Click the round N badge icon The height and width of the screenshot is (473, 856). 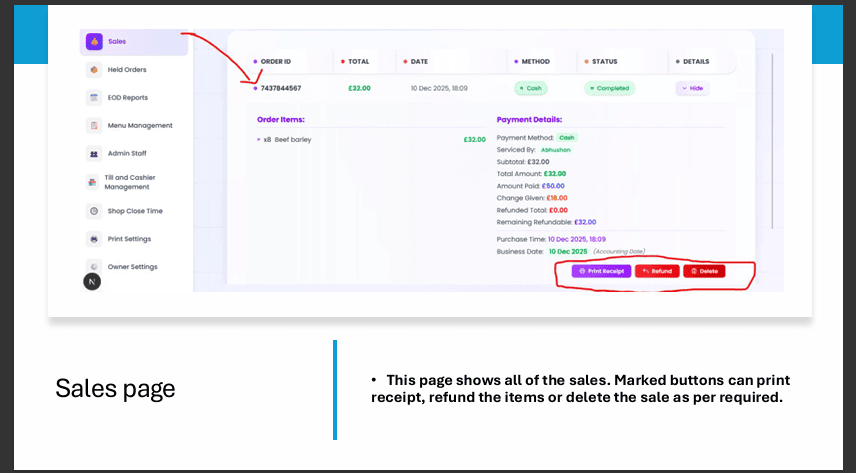pos(92,282)
